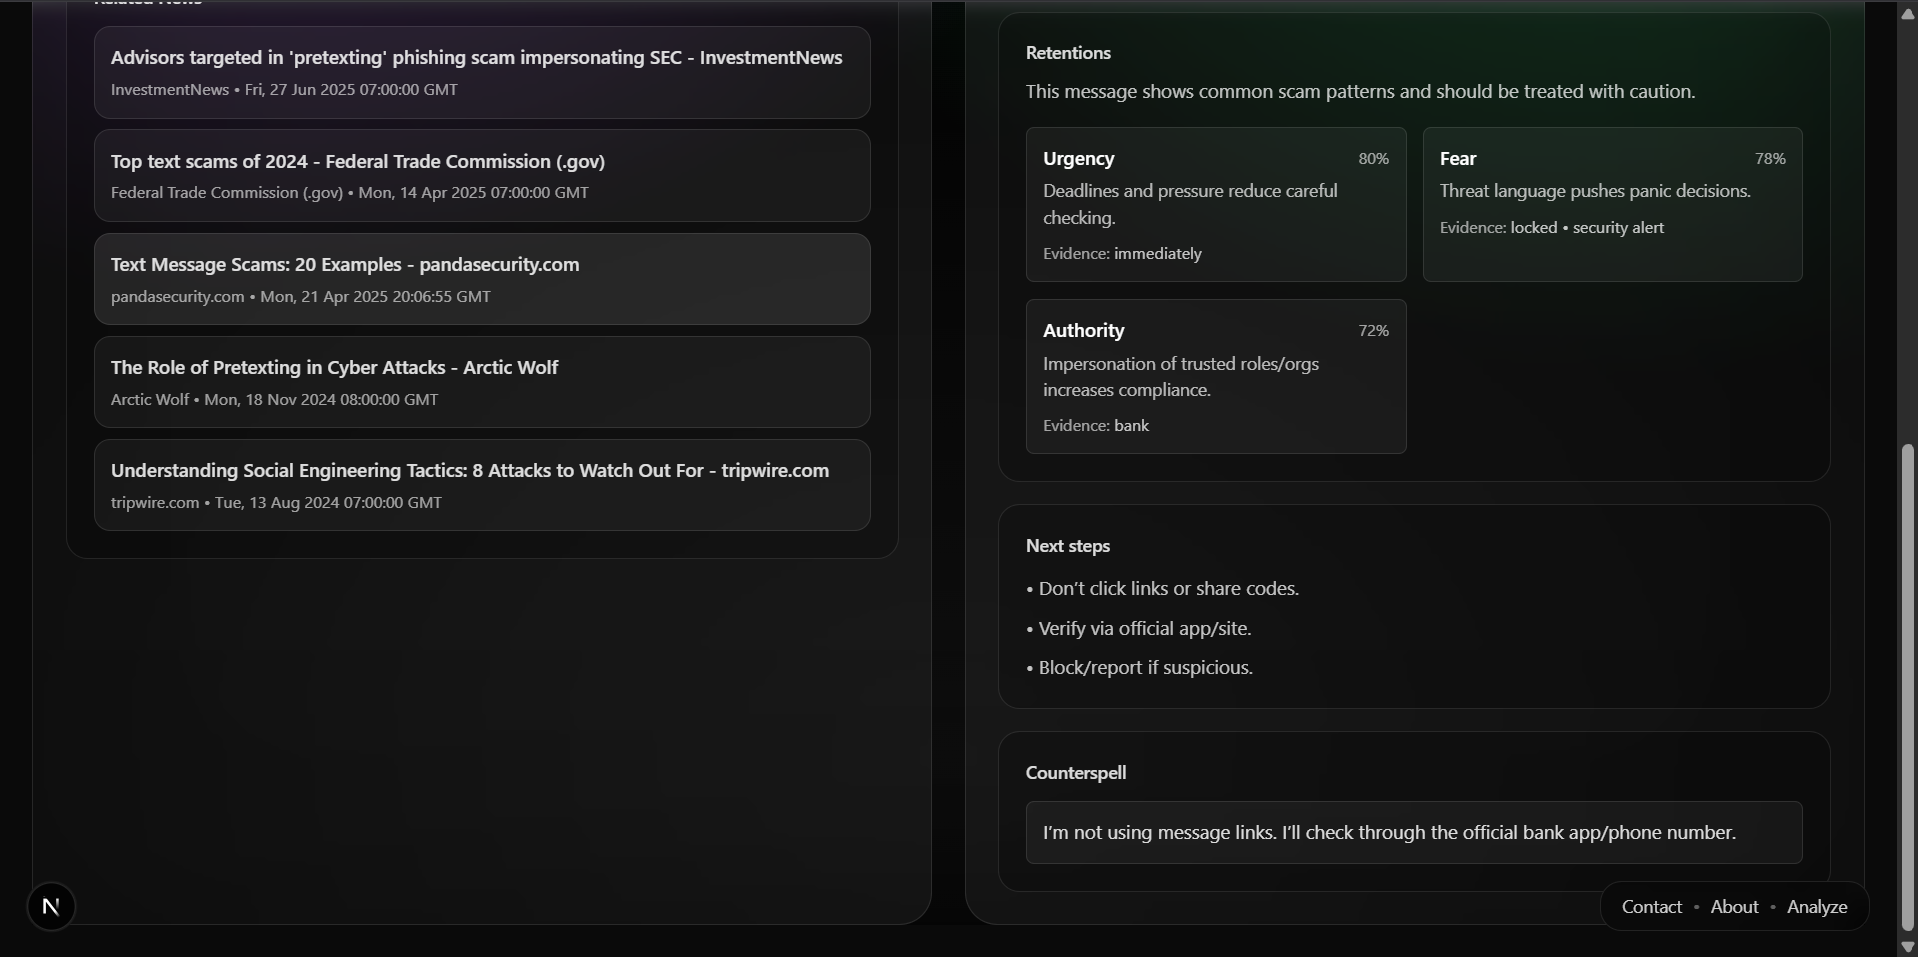Open Top text scams of 2024 article

[x=358, y=162]
